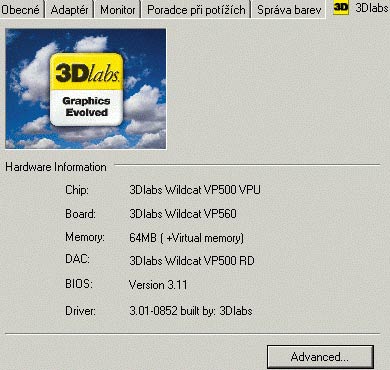Select the Monitor tab
The width and height of the screenshot is (390, 370).
118,10
